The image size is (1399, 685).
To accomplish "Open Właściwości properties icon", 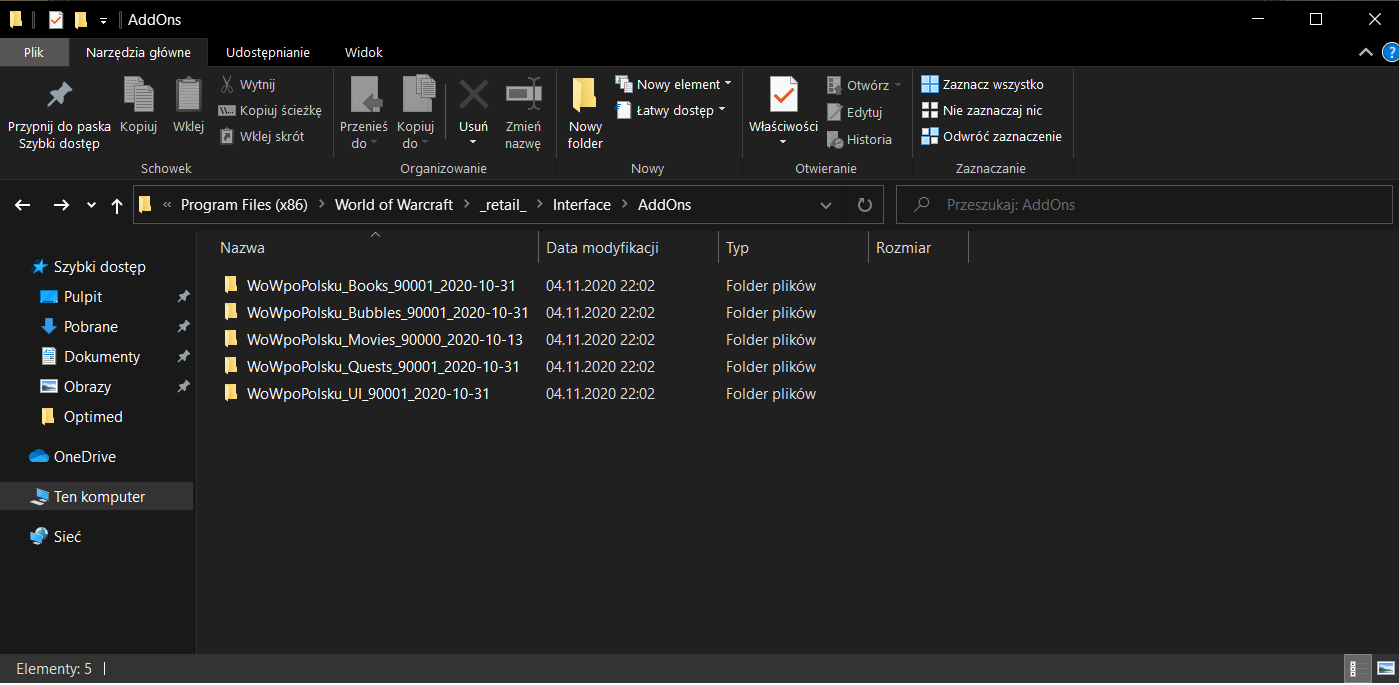I will tap(783, 95).
